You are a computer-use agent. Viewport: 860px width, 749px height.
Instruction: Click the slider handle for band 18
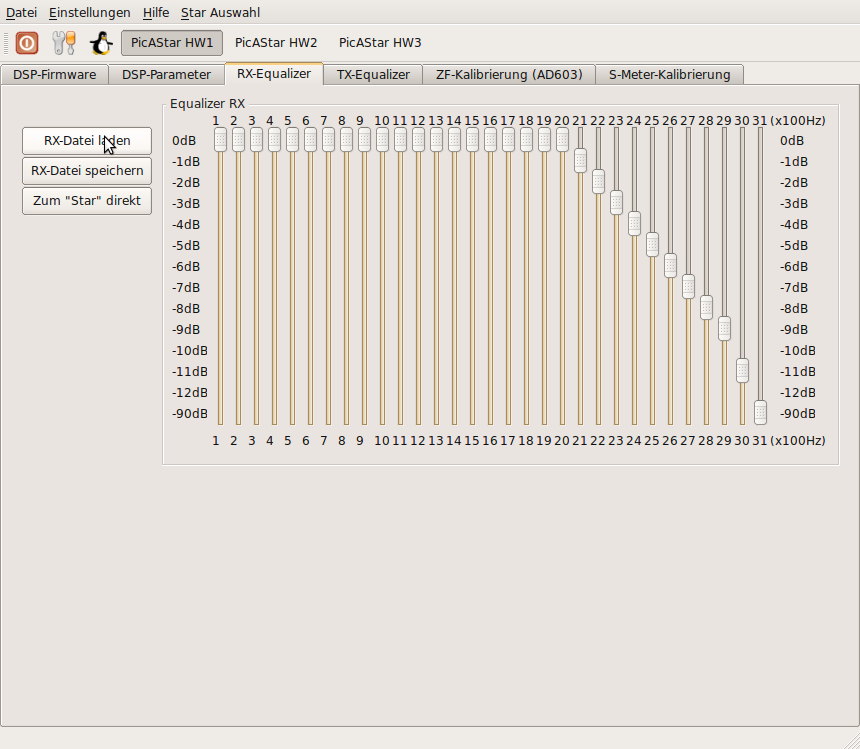click(526, 140)
